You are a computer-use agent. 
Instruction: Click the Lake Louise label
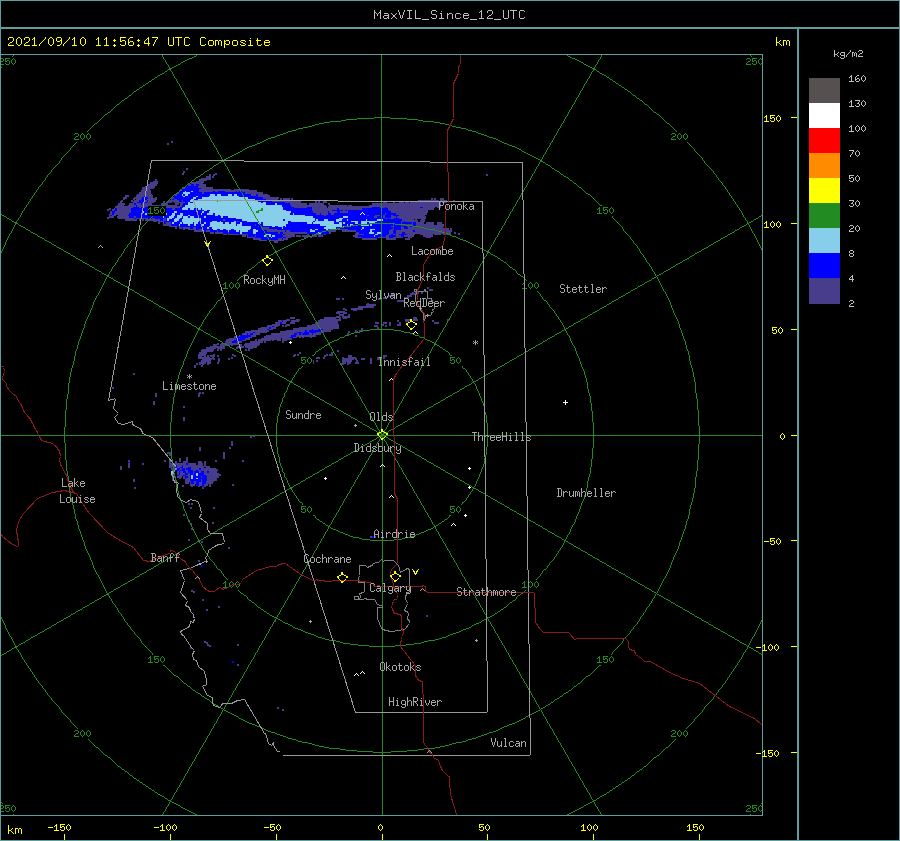(77, 491)
